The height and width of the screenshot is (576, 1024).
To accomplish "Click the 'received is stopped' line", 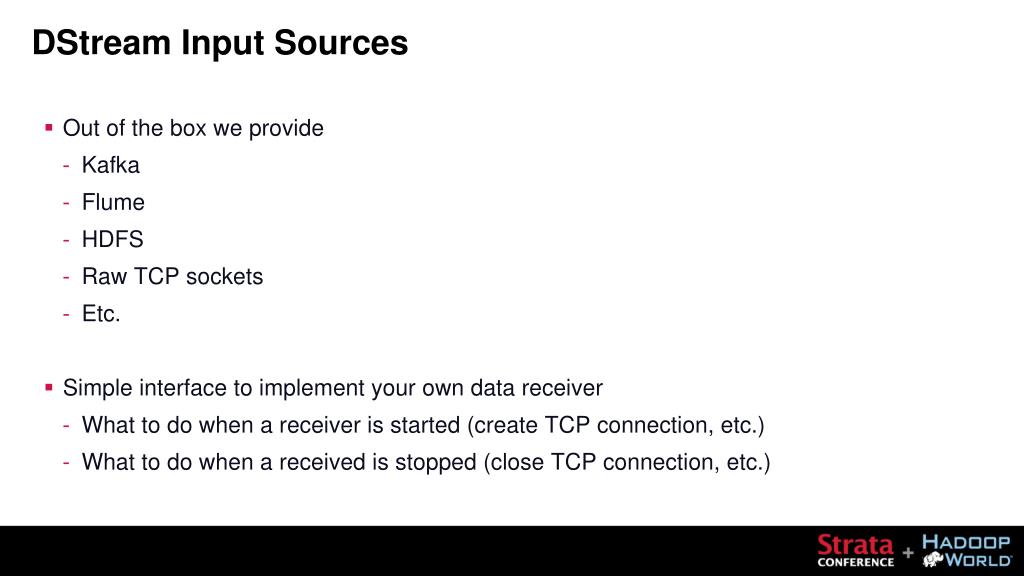I will pos(426,463).
